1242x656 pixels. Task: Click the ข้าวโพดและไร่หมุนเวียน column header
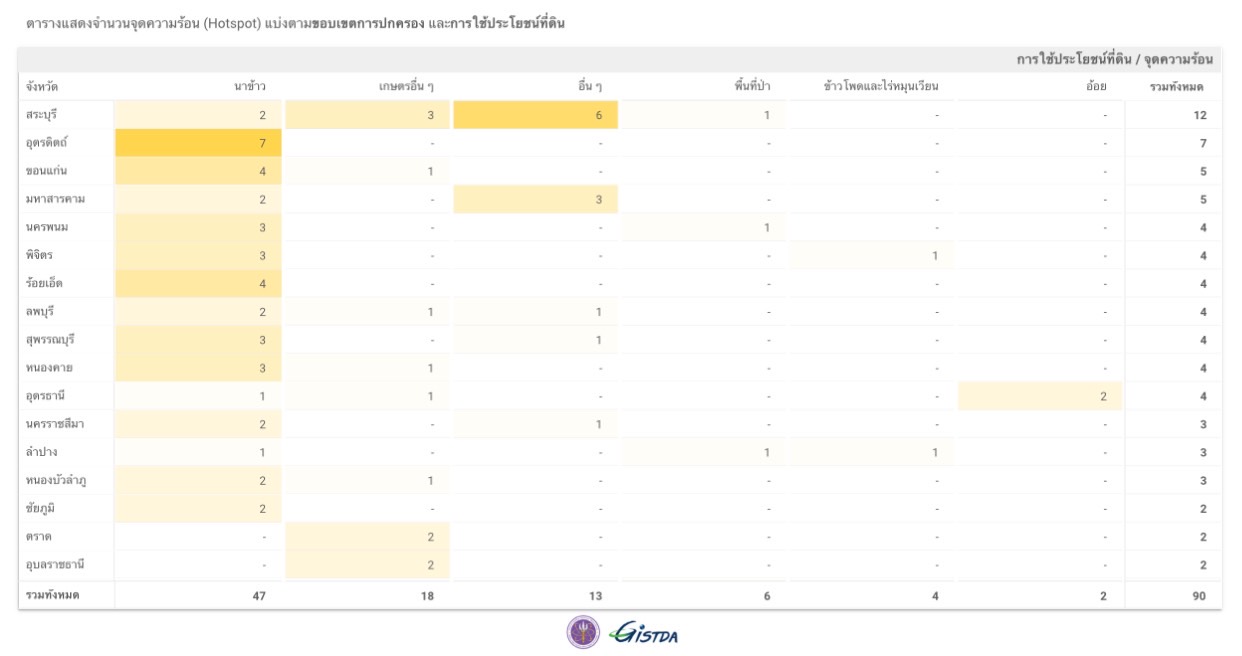tap(881, 87)
